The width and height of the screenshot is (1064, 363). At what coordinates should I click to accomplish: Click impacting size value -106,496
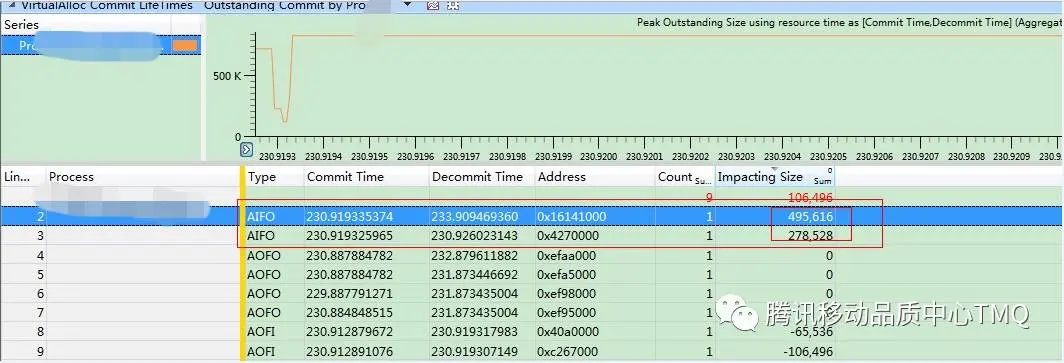tap(808, 352)
